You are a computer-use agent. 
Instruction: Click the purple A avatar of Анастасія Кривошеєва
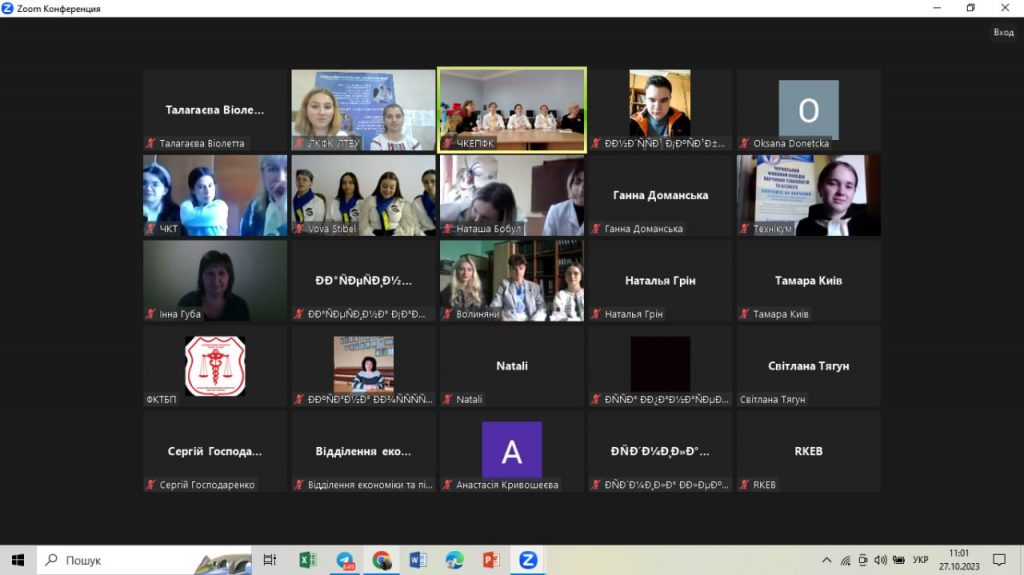click(x=512, y=451)
